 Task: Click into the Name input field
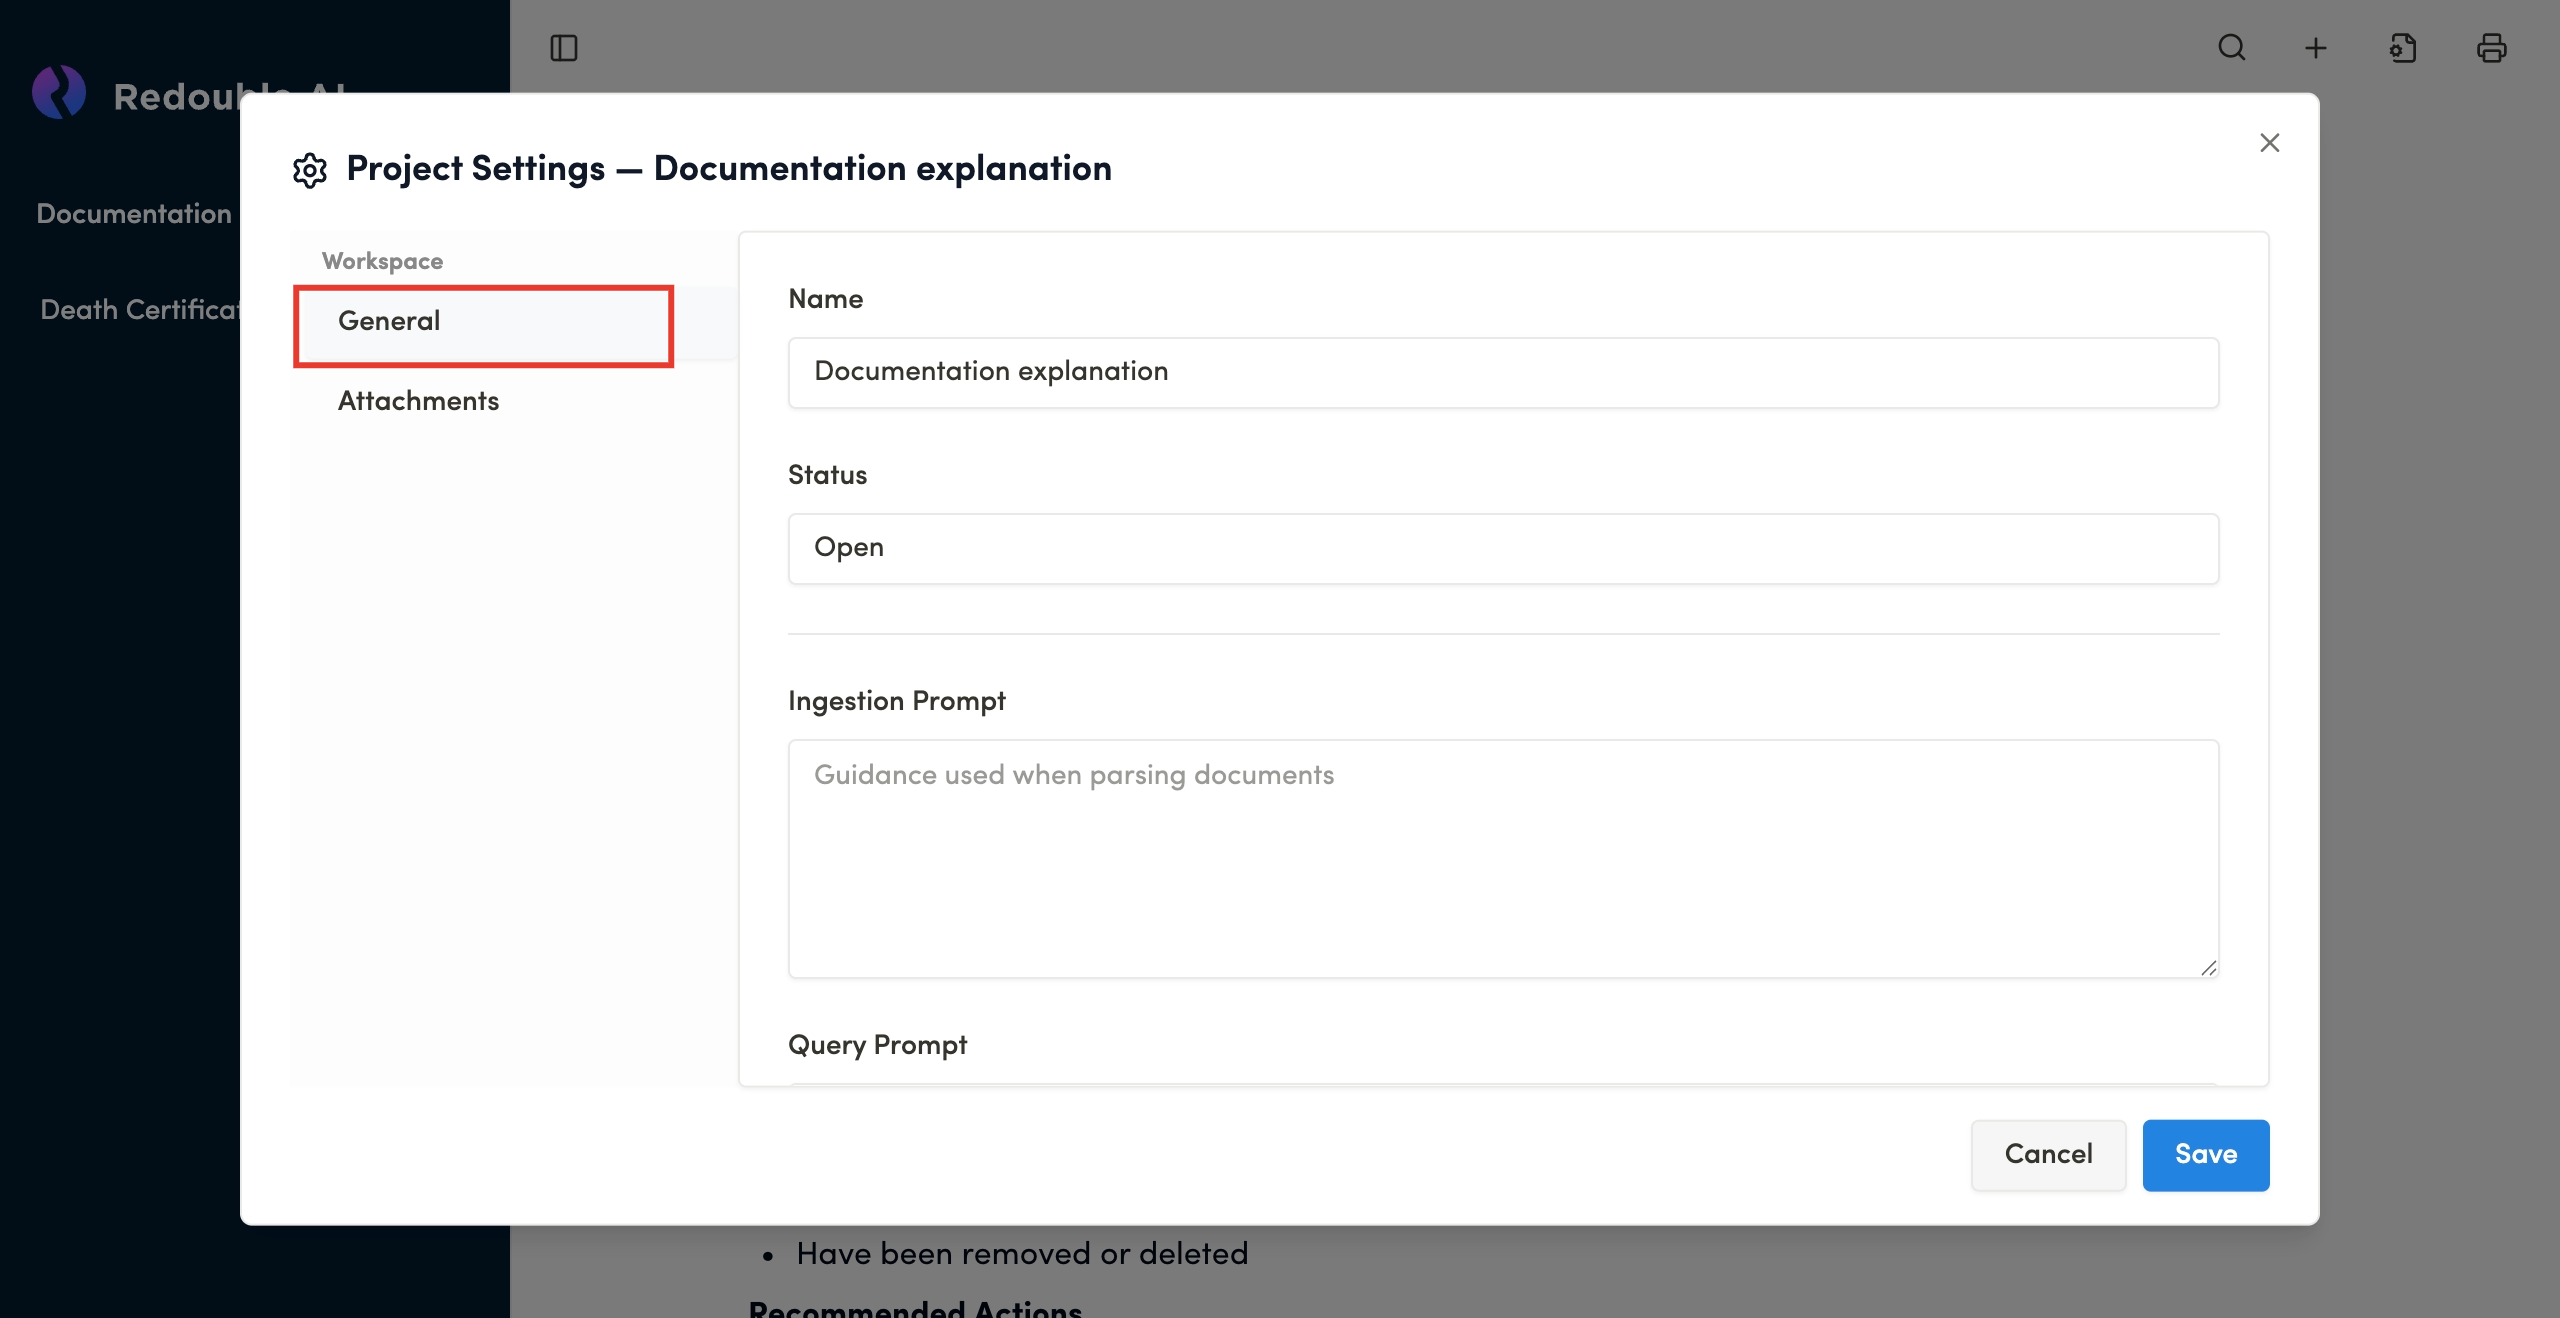tap(1503, 372)
